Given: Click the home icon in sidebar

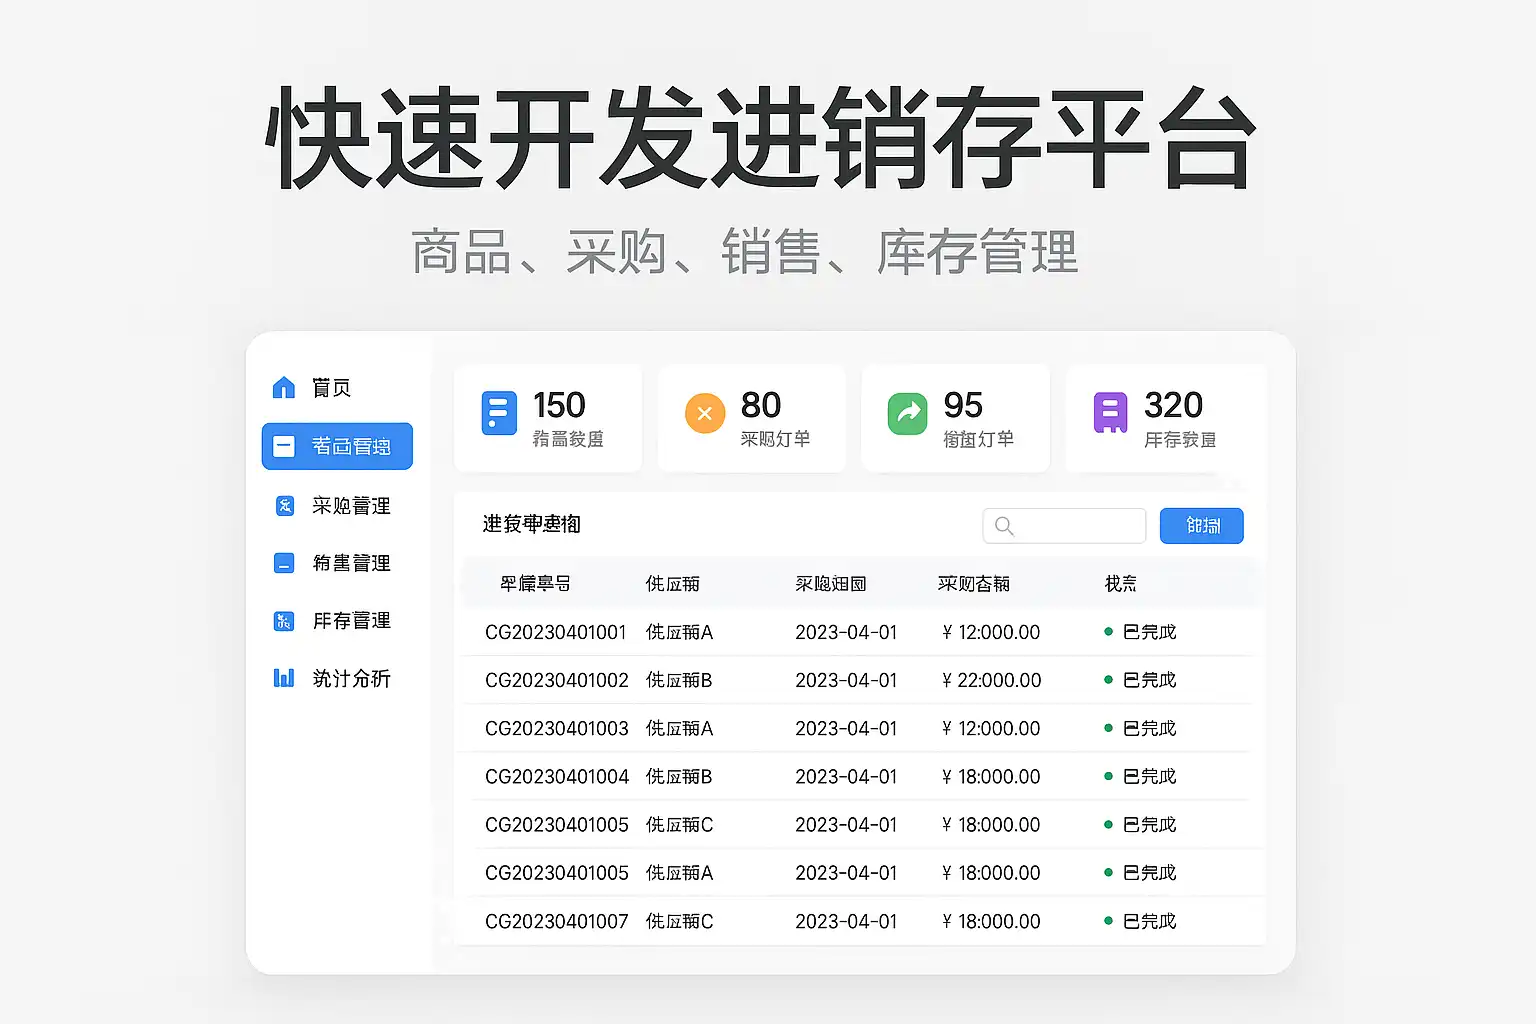Looking at the screenshot, I should (x=284, y=387).
